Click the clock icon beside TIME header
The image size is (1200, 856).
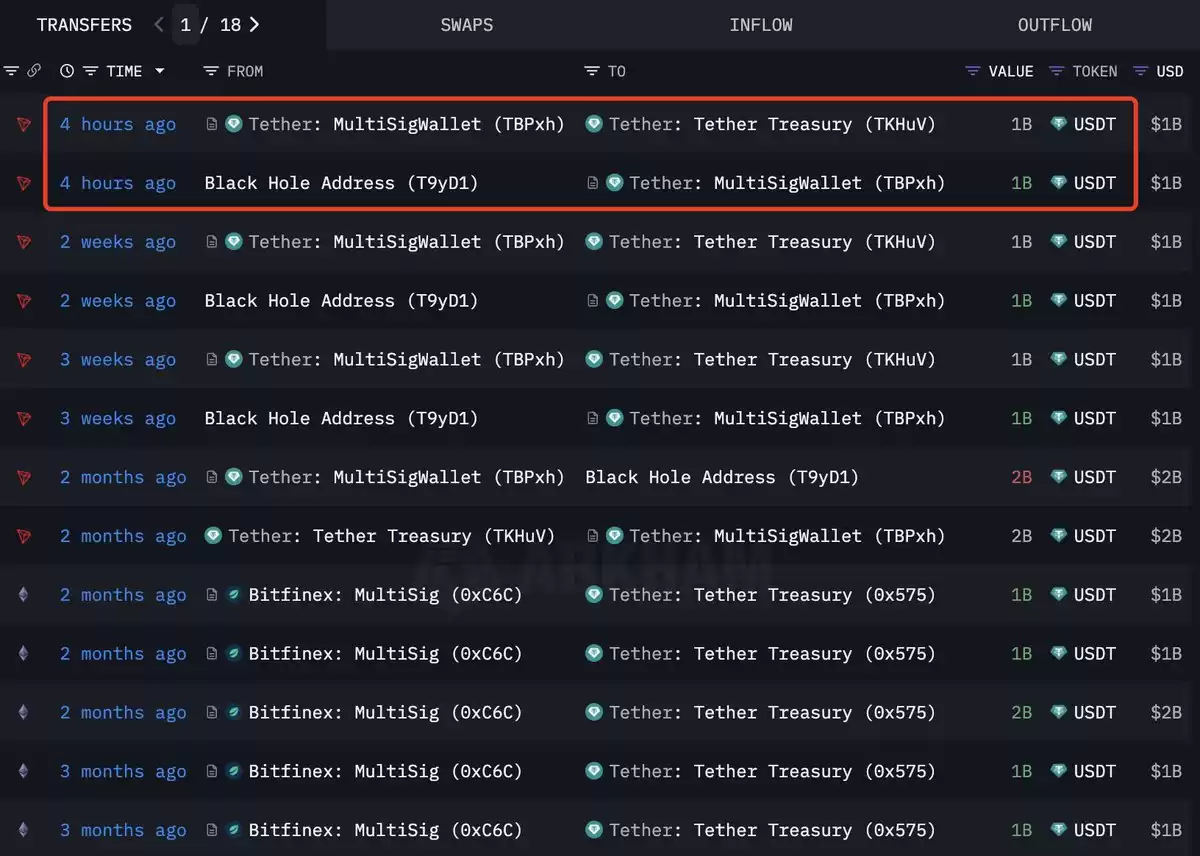tap(67, 71)
